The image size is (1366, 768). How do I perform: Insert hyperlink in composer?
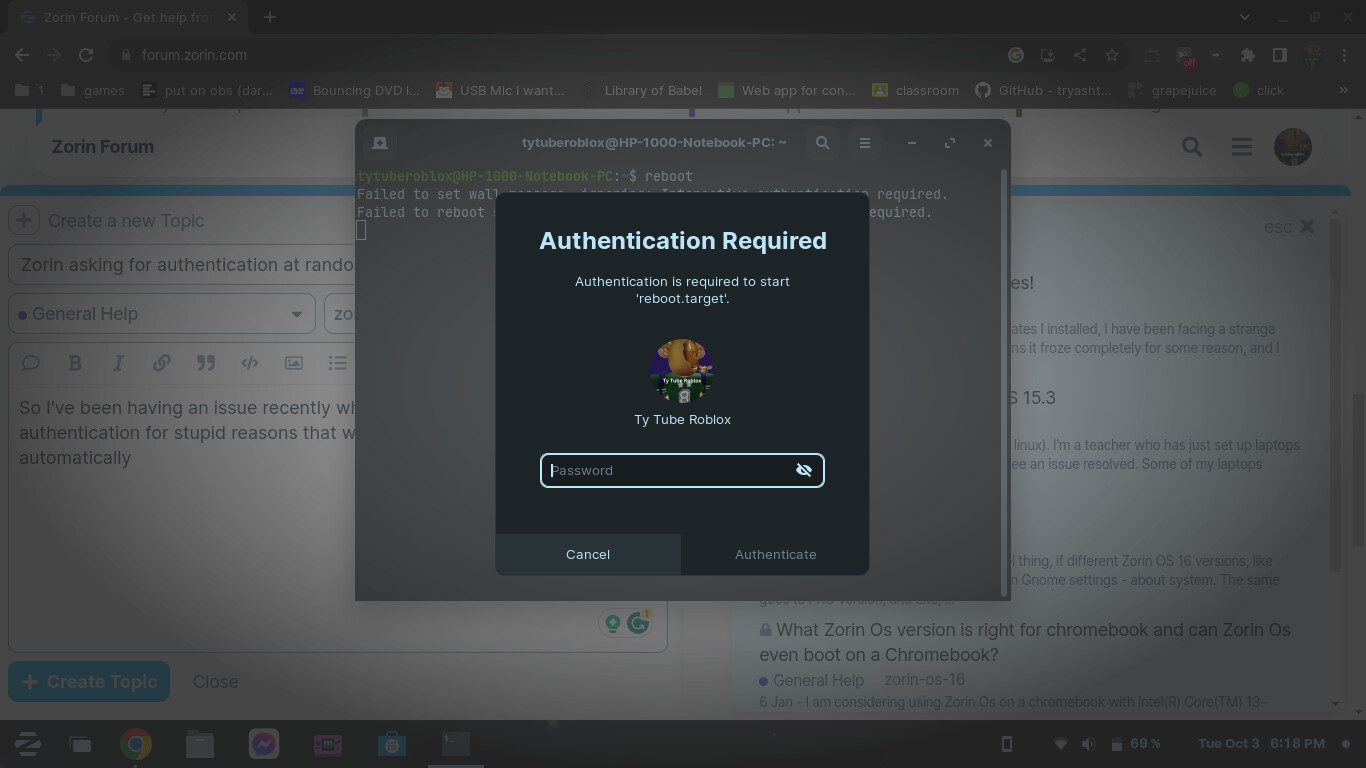point(161,363)
